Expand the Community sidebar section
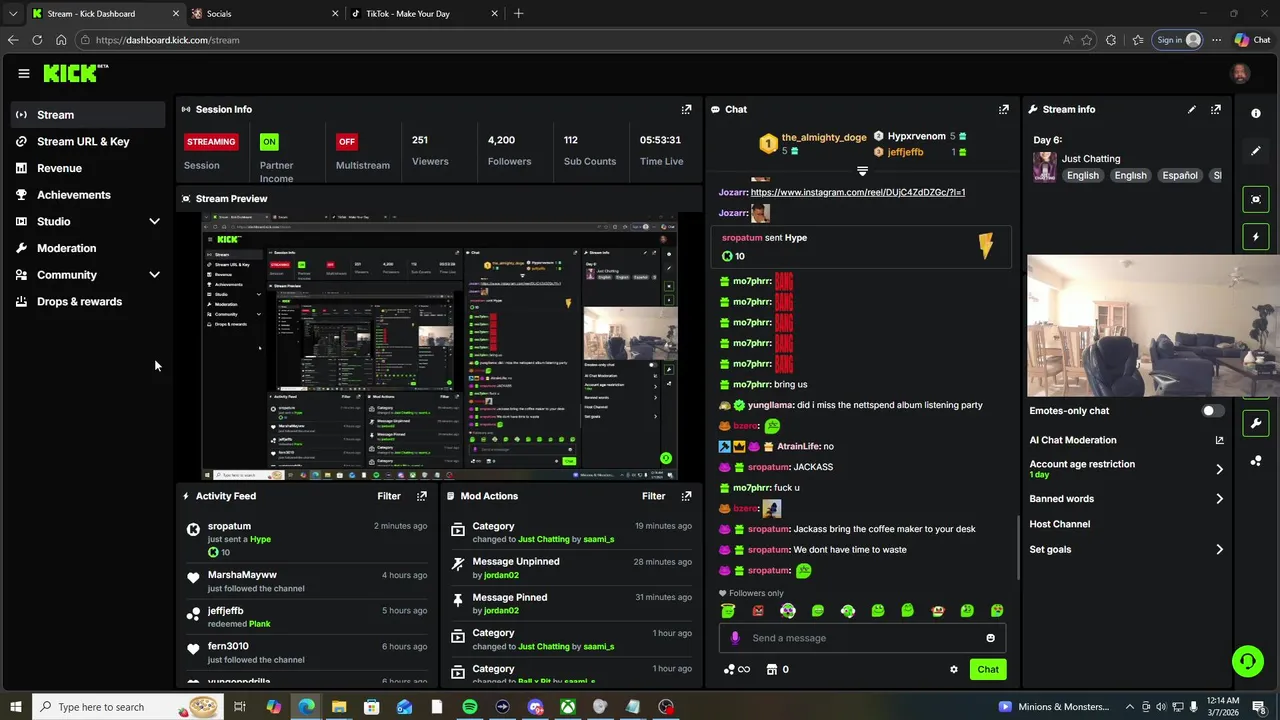The image size is (1280, 720). pyautogui.click(x=154, y=275)
